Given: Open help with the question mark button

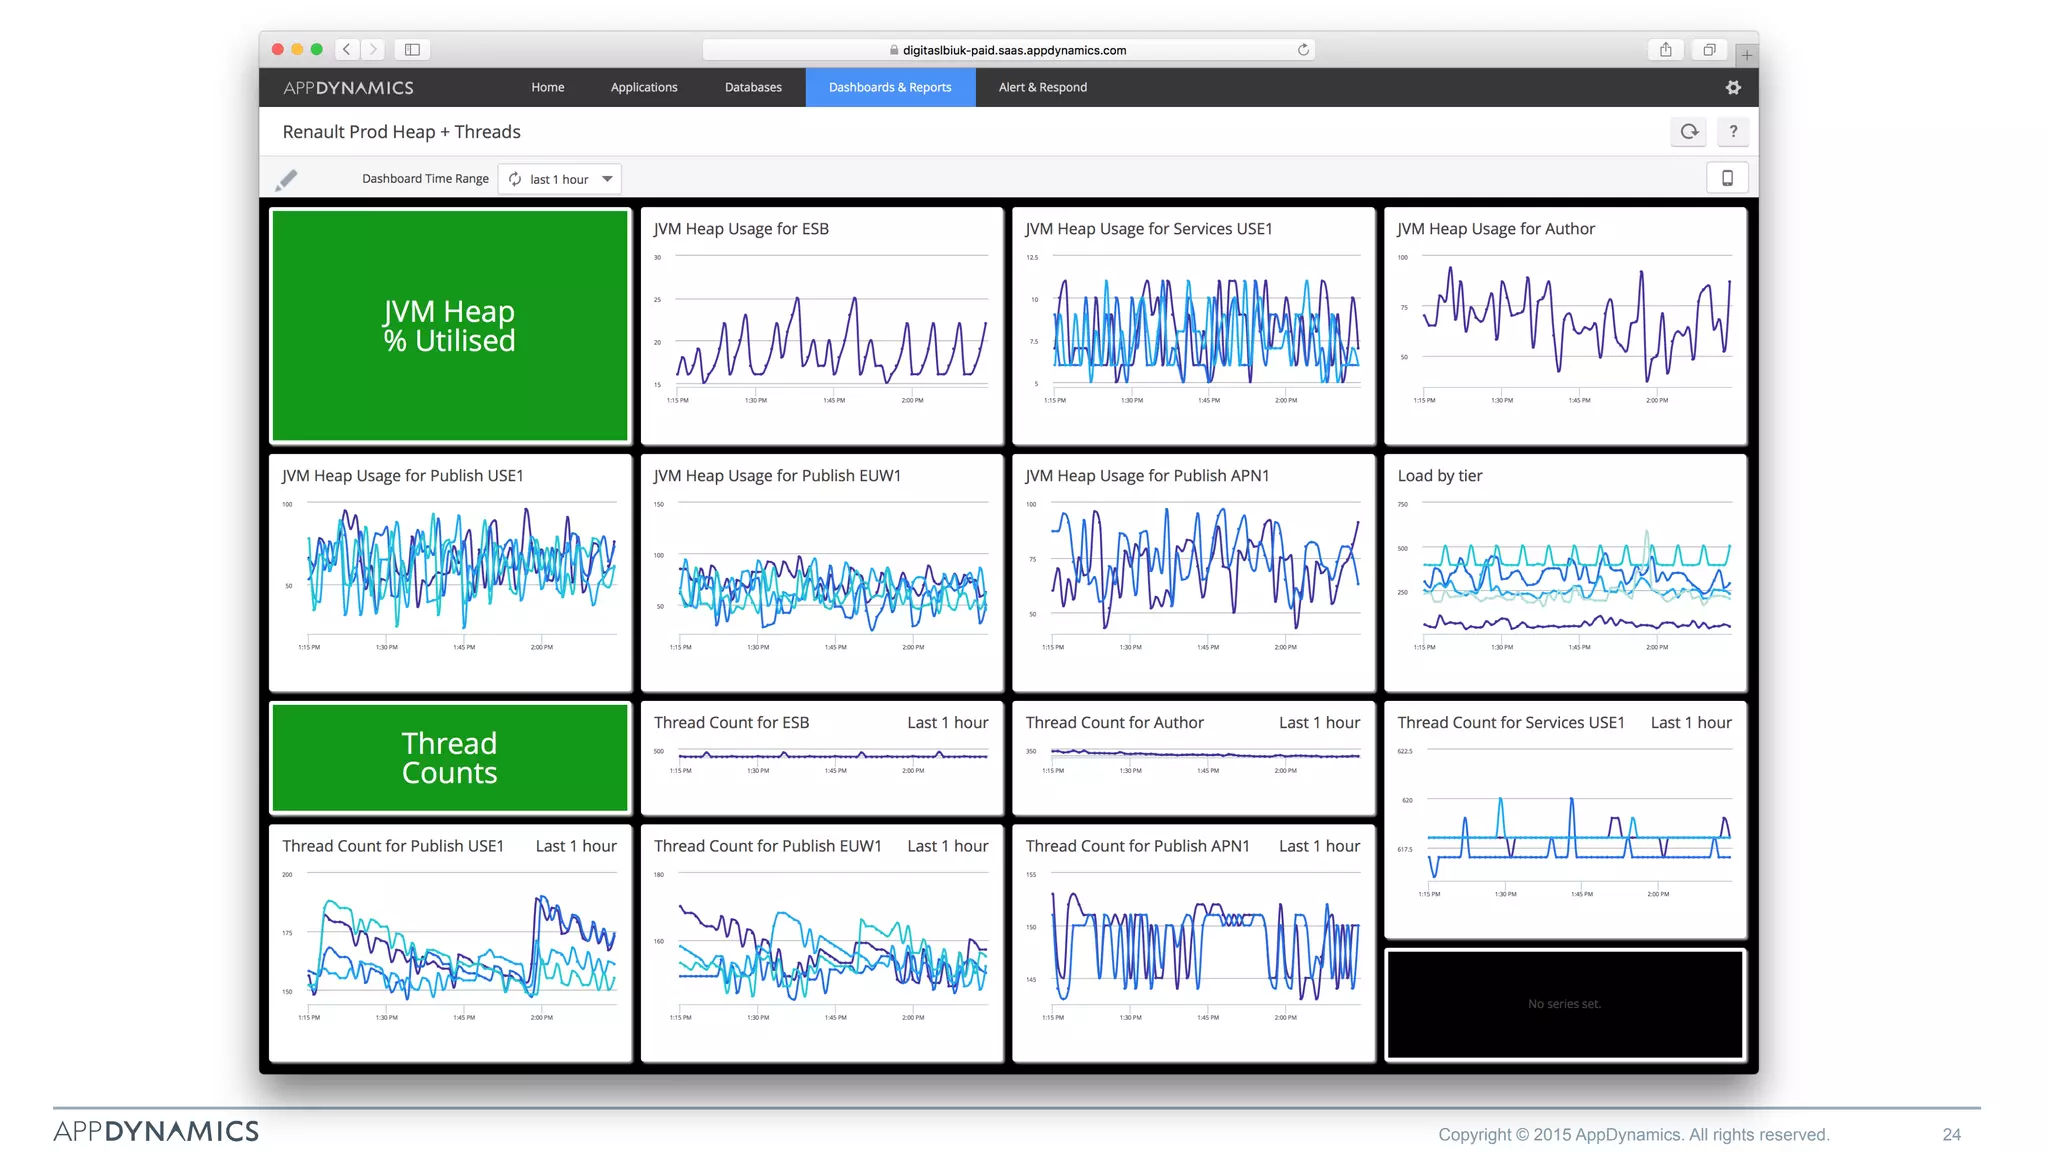Looking at the screenshot, I should point(1733,131).
